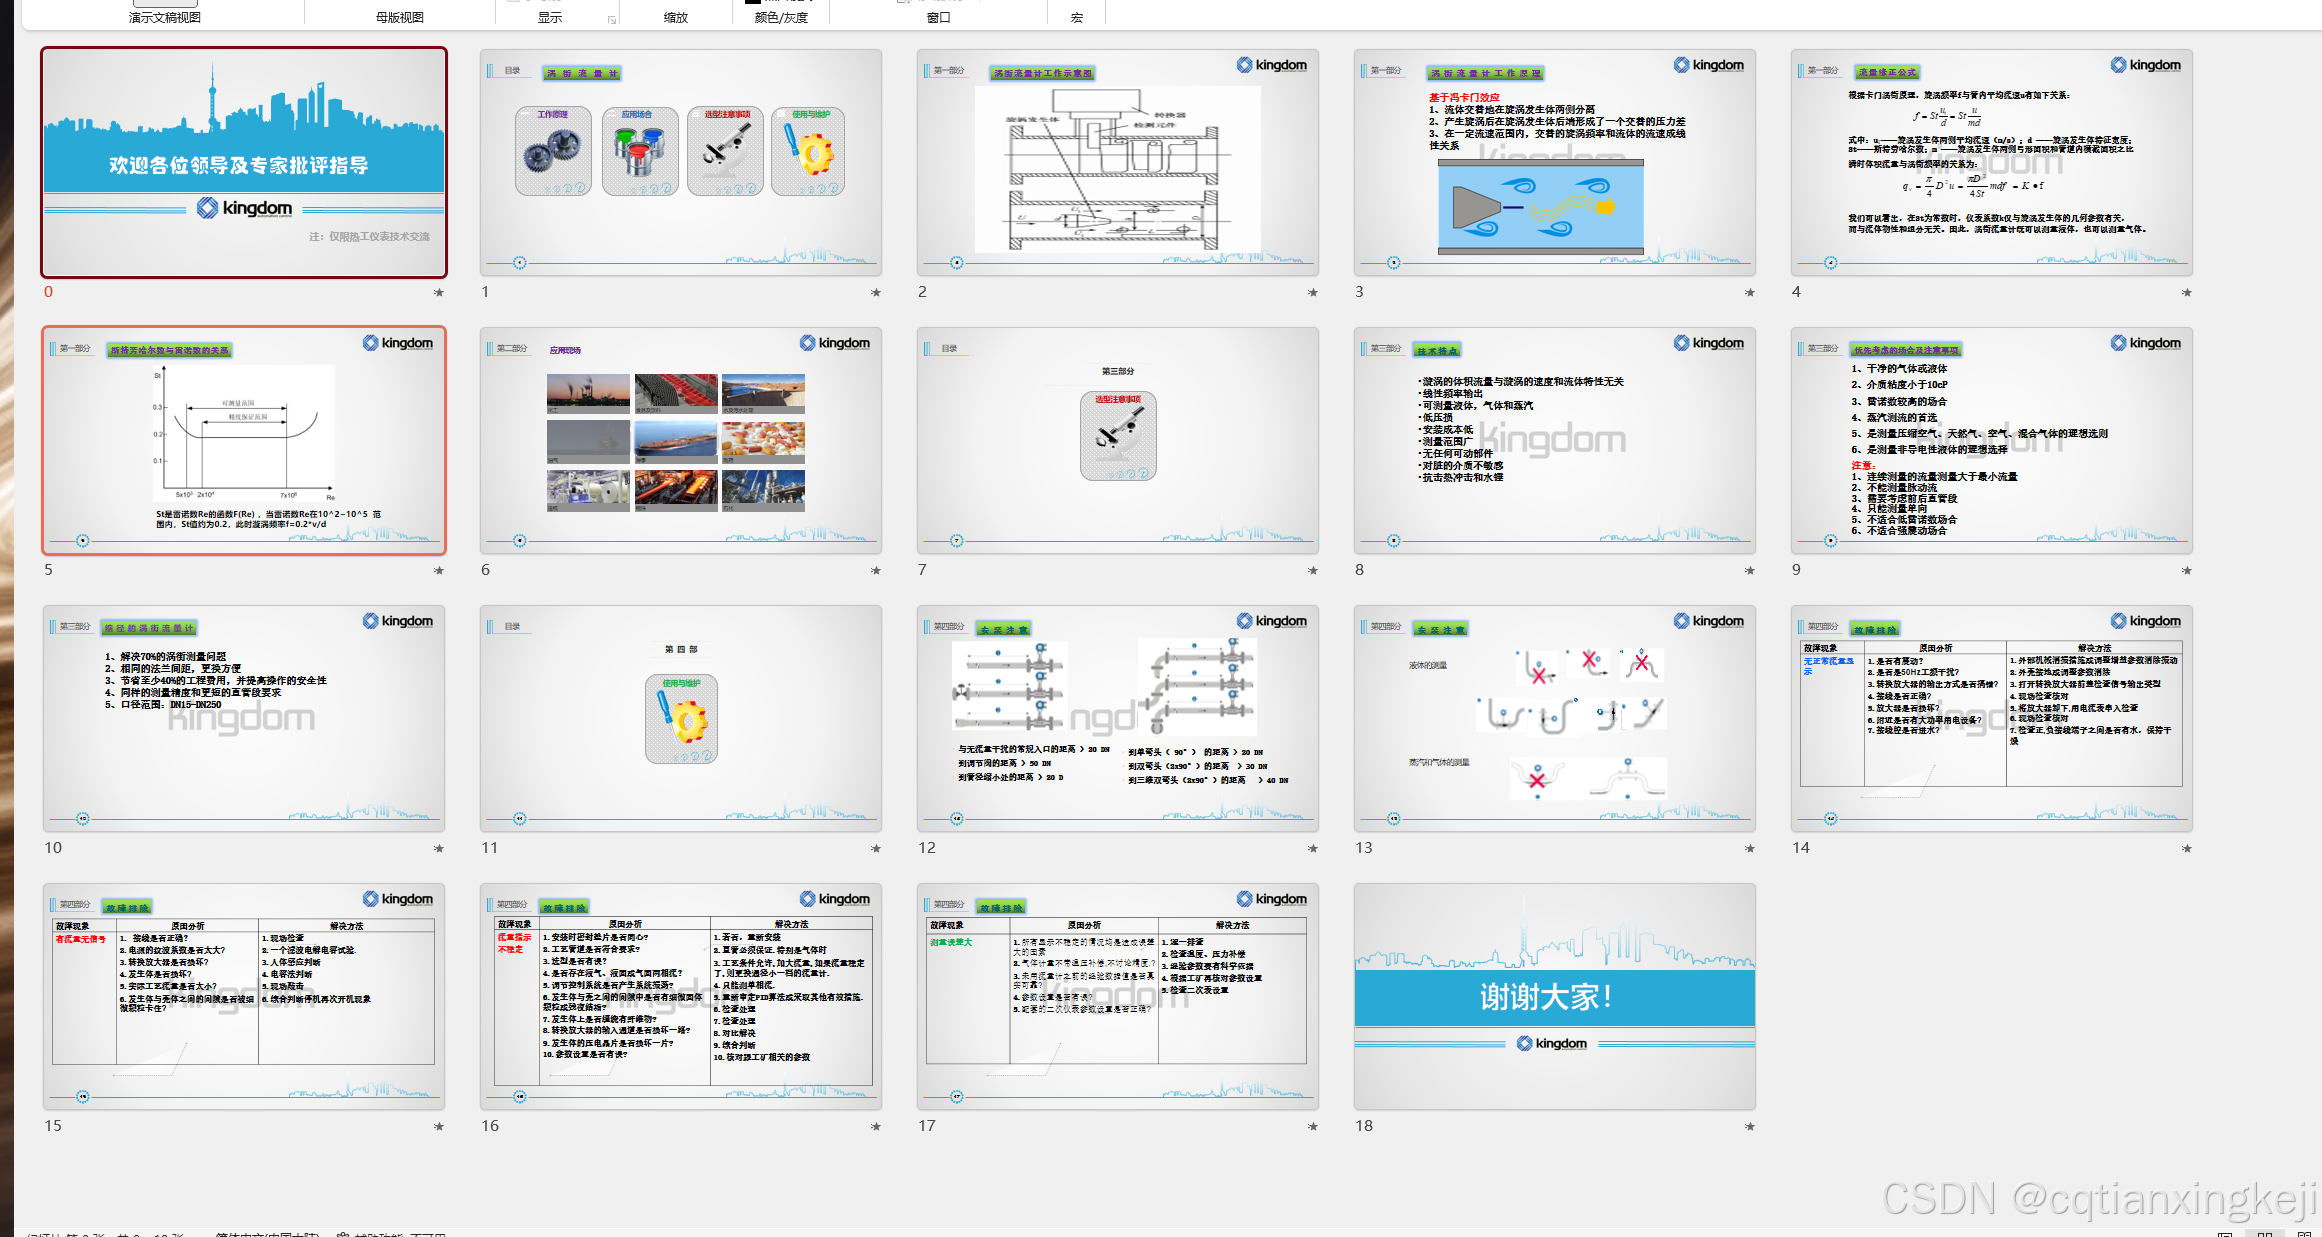
Task: Click the transition star under slide 7
Action: click(1313, 570)
